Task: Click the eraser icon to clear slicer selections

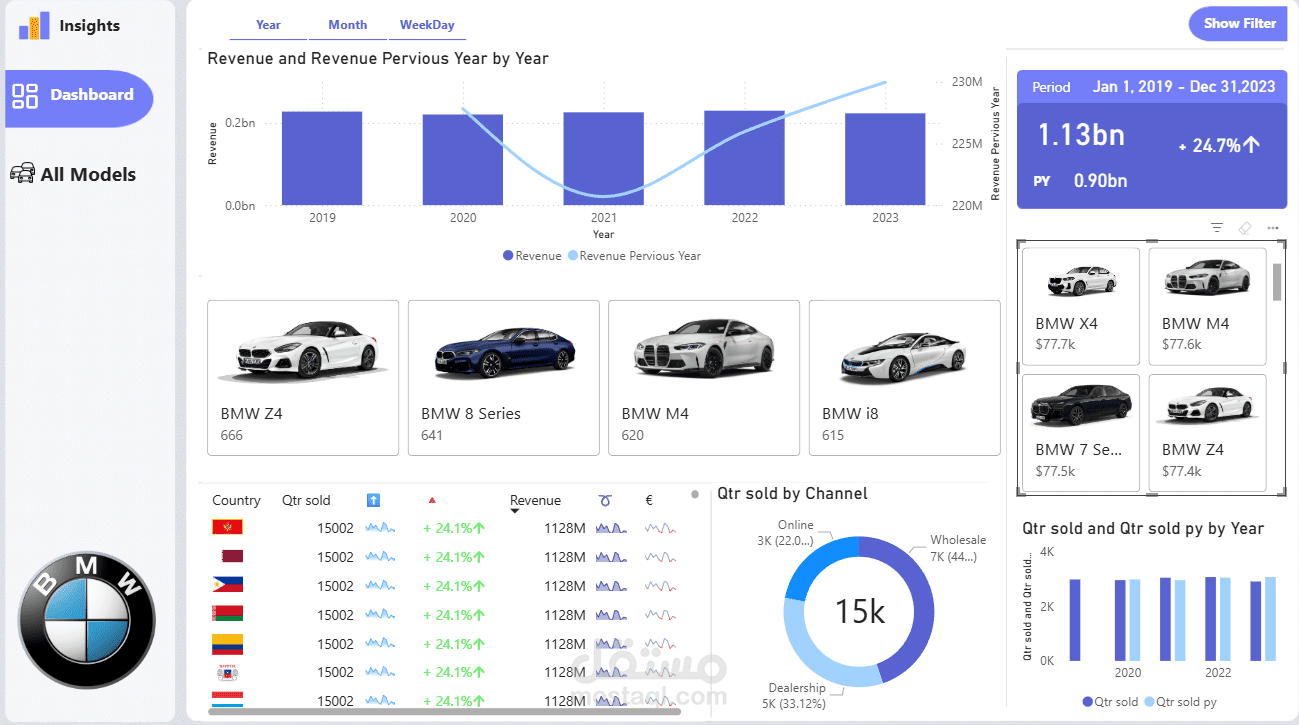Action: pyautogui.click(x=1245, y=228)
